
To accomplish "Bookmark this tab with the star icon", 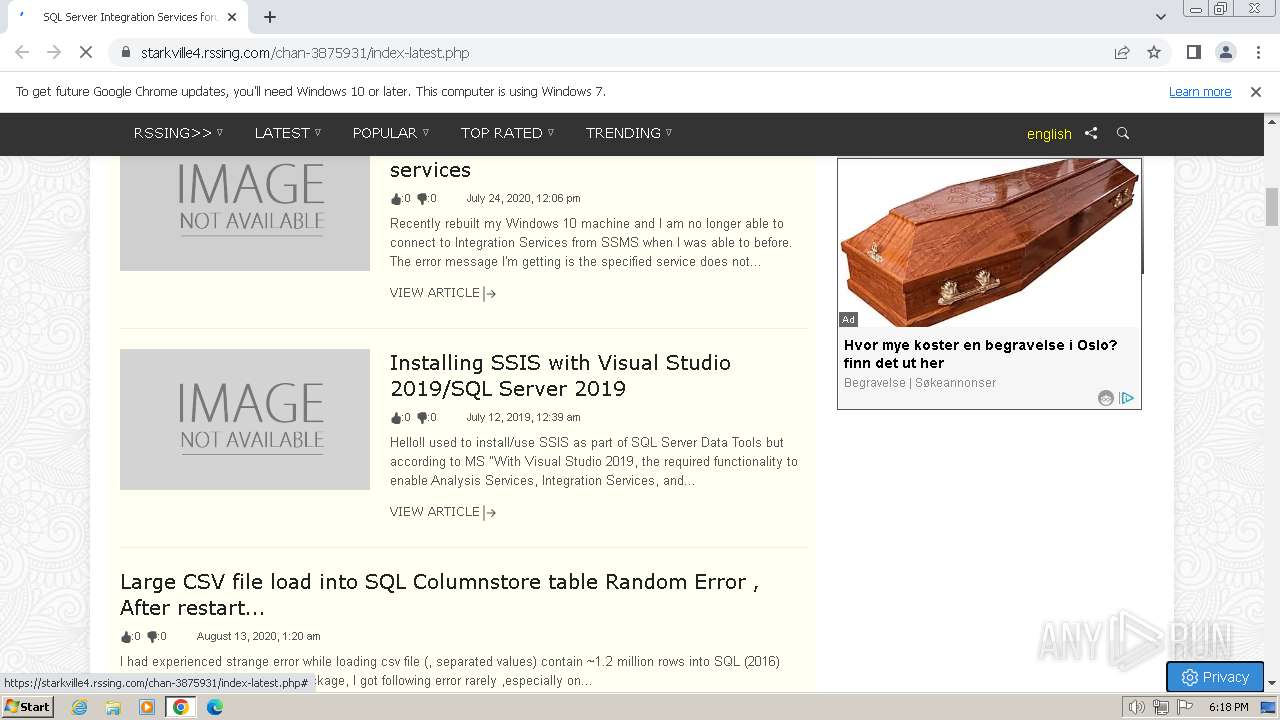I will (1154, 53).
